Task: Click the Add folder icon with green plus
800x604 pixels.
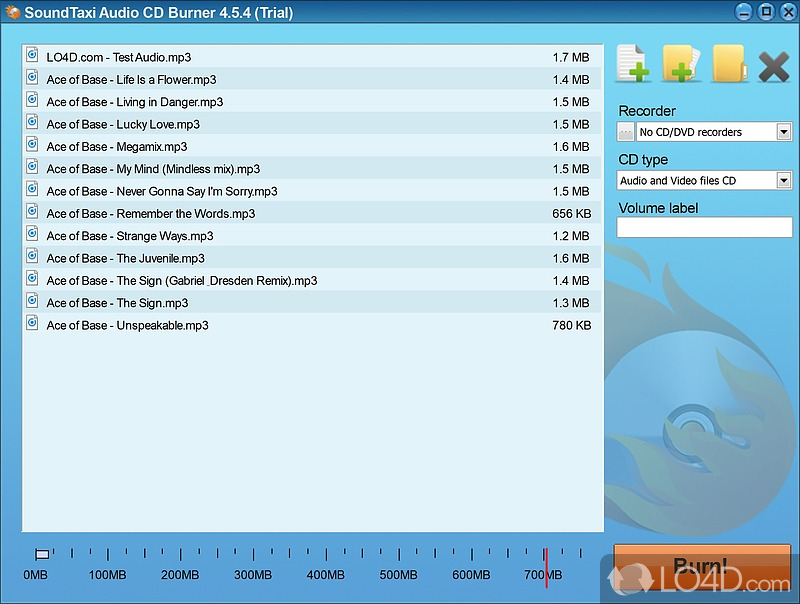Action: 681,64
